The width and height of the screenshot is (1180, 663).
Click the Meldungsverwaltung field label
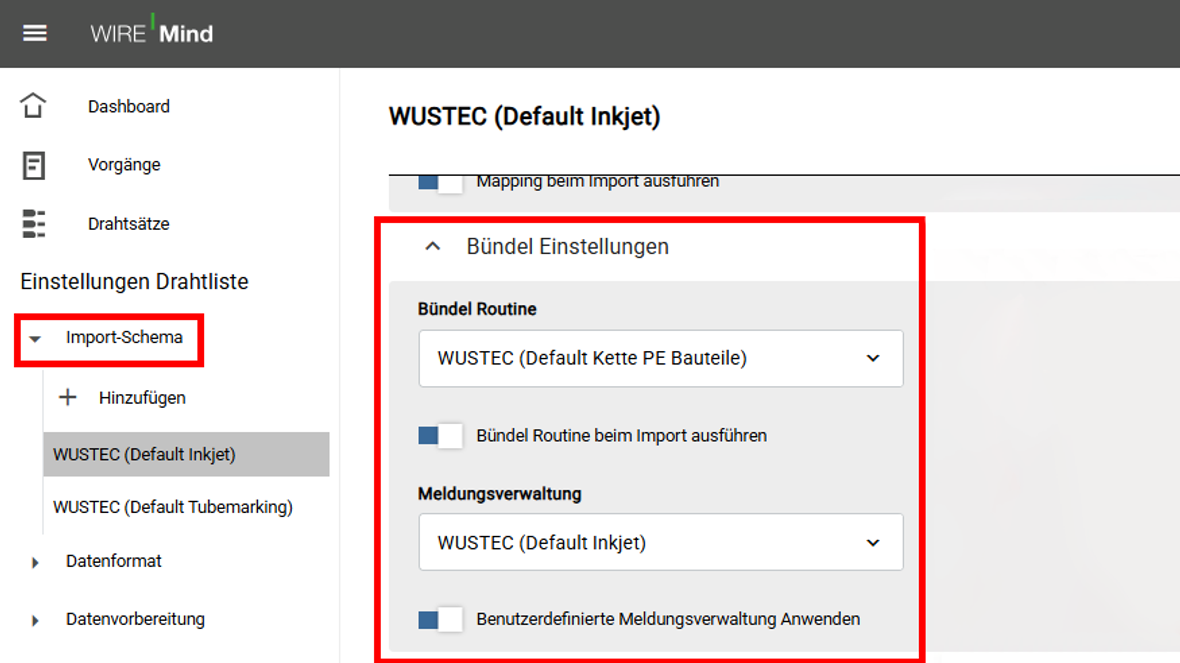pyautogui.click(x=500, y=494)
